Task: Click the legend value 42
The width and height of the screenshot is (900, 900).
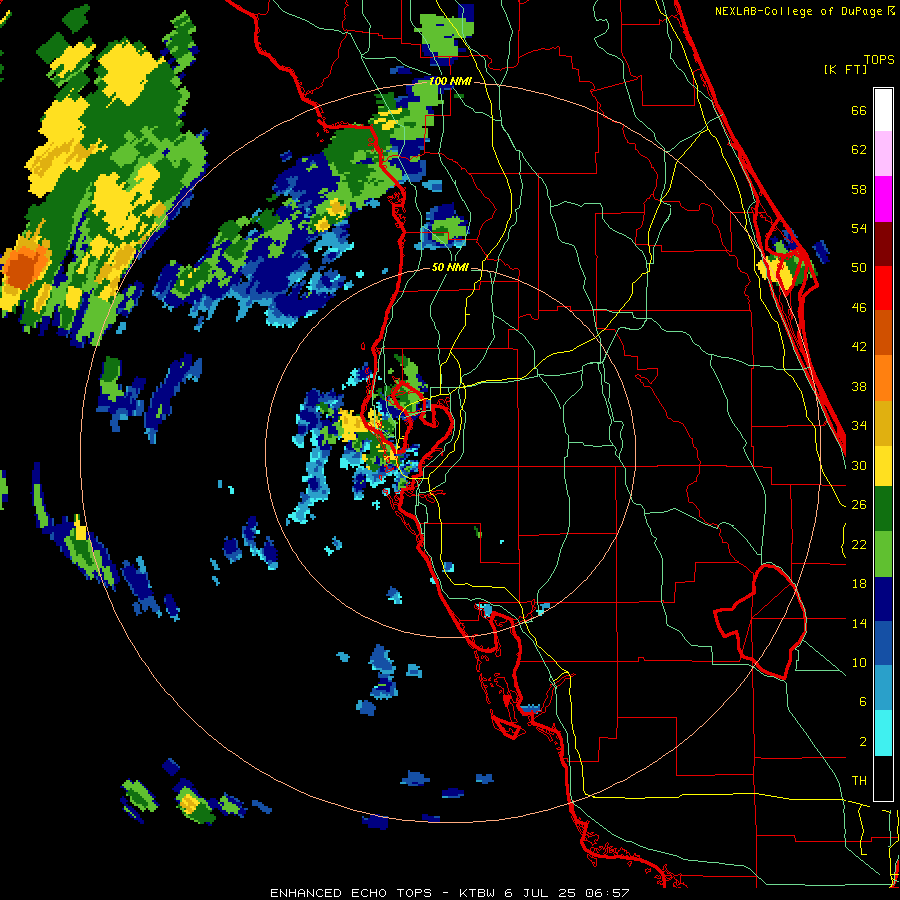Action: tap(859, 347)
